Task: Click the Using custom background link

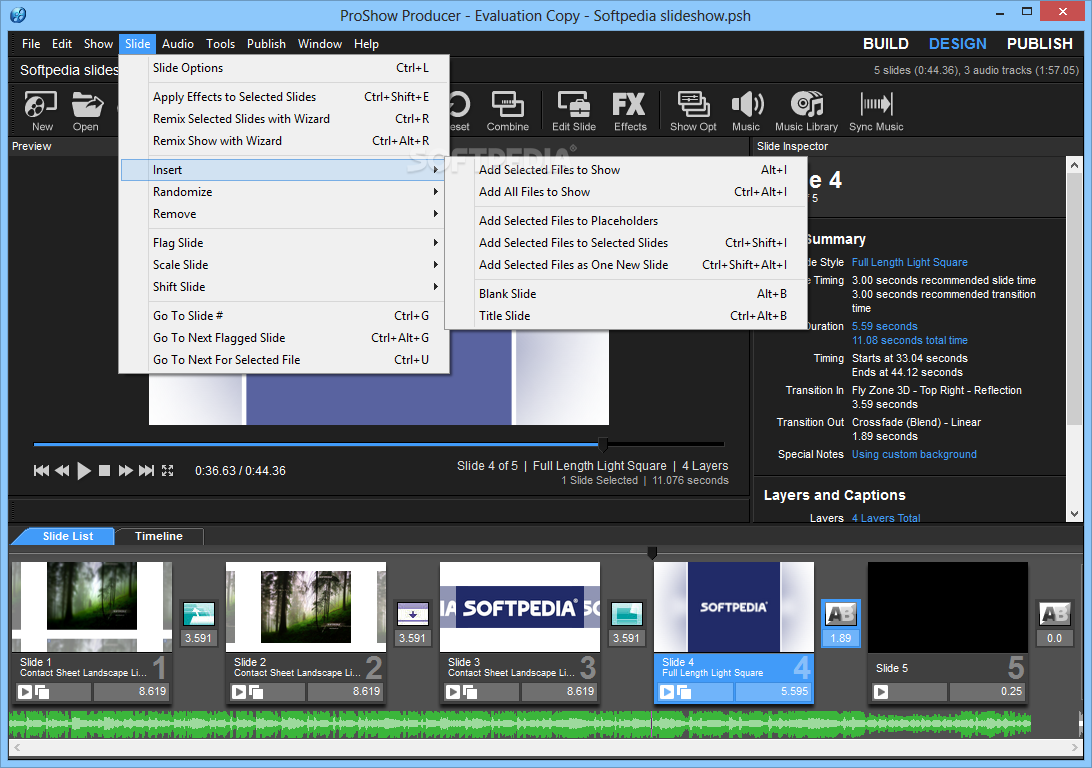Action: (914, 455)
